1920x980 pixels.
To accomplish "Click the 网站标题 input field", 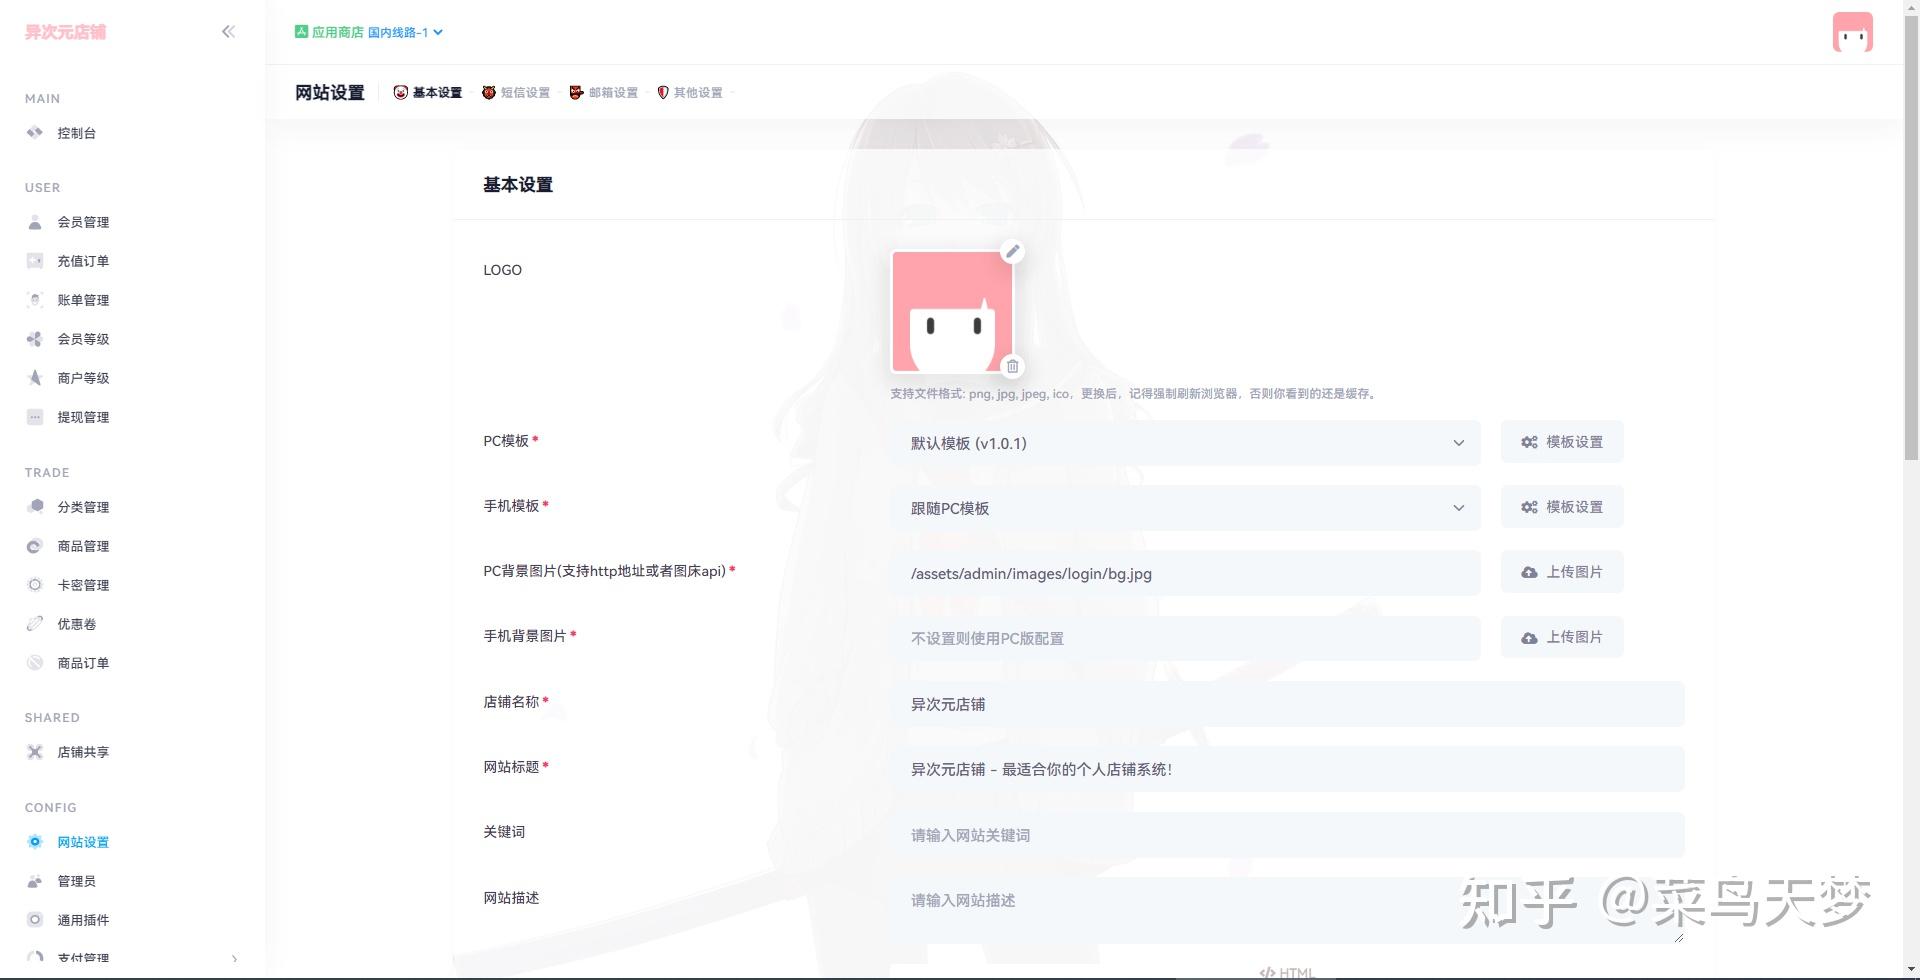I will (x=1288, y=769).
